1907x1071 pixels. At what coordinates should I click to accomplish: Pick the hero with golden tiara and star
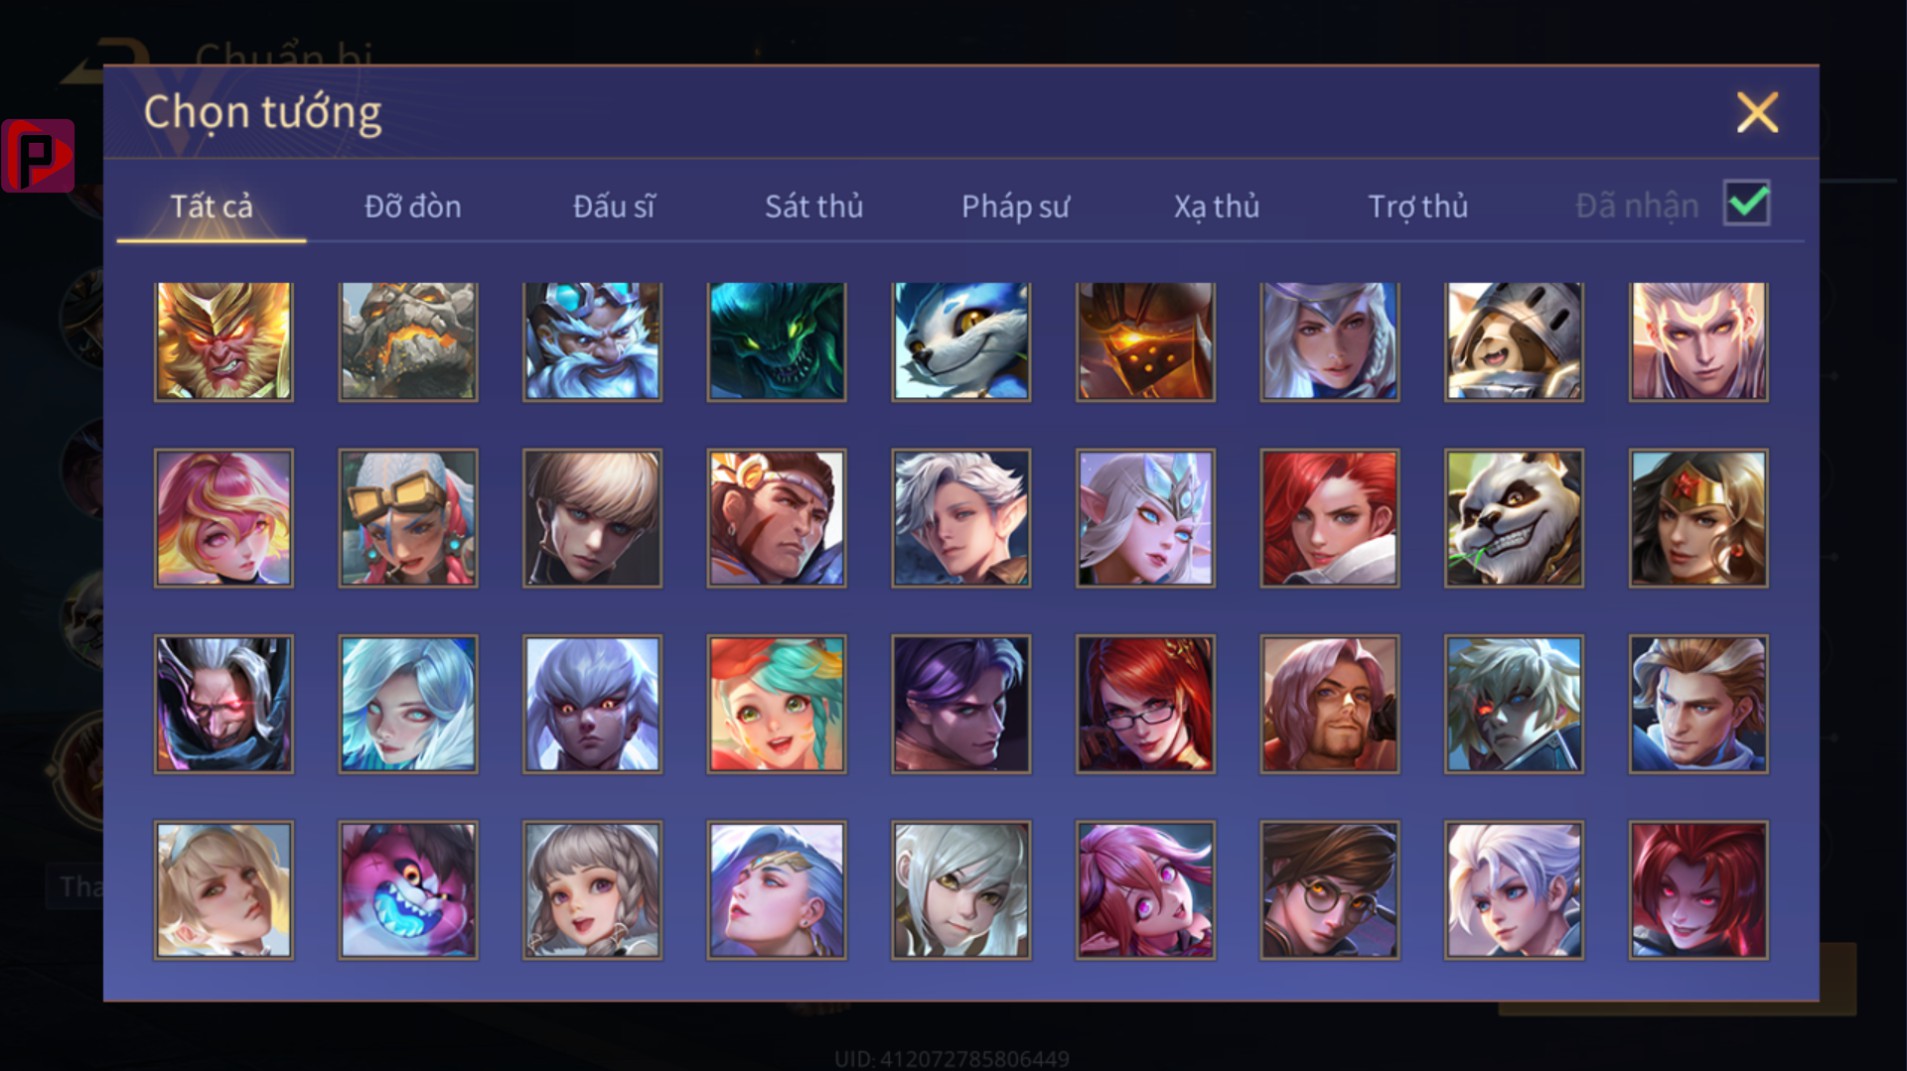[1698, 518]
